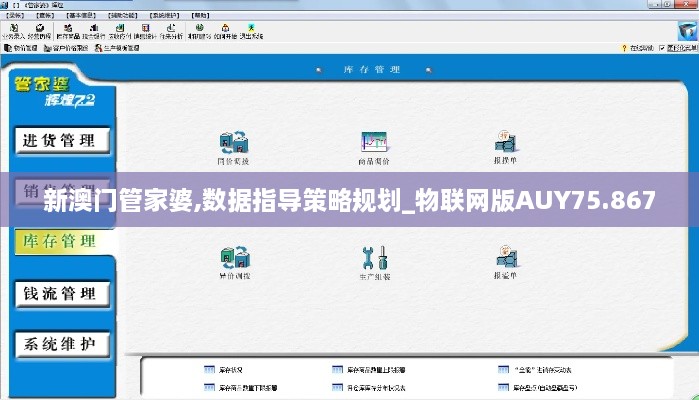Switch to 进货管理 in left sidebar
This screenshot has height=400, width=699.
pyautogui.click(x=62, y=141)
